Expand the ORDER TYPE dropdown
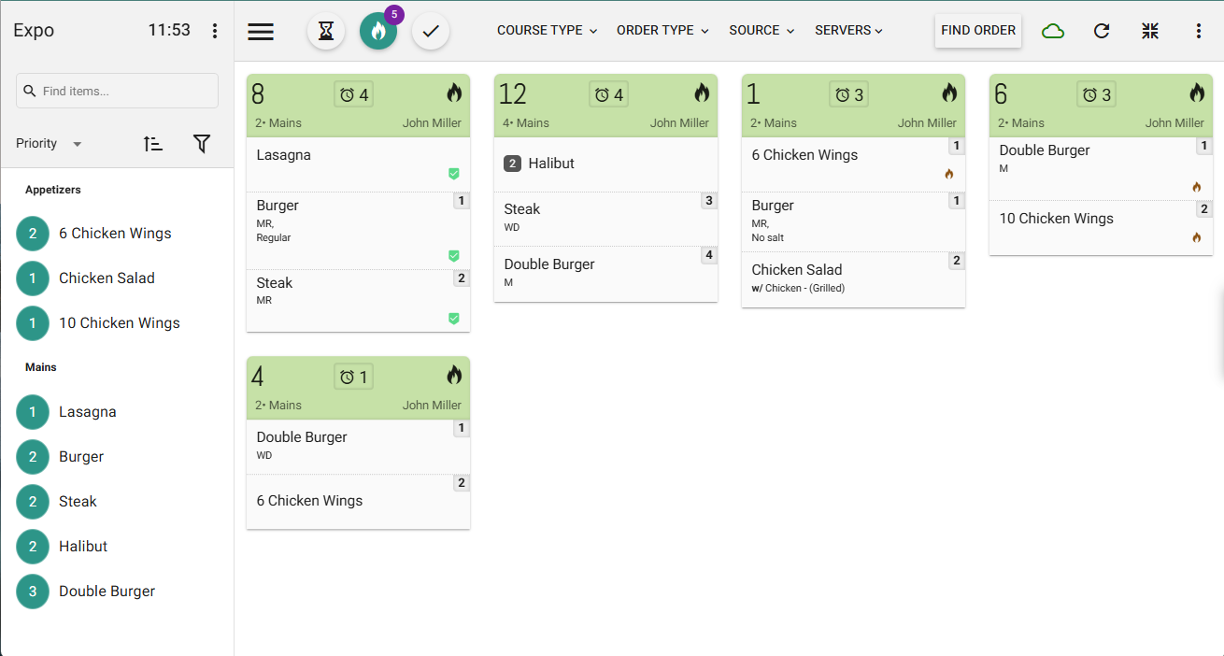Image resolution: width=1224 pixels, height=656 pixels. click(662, 31)
